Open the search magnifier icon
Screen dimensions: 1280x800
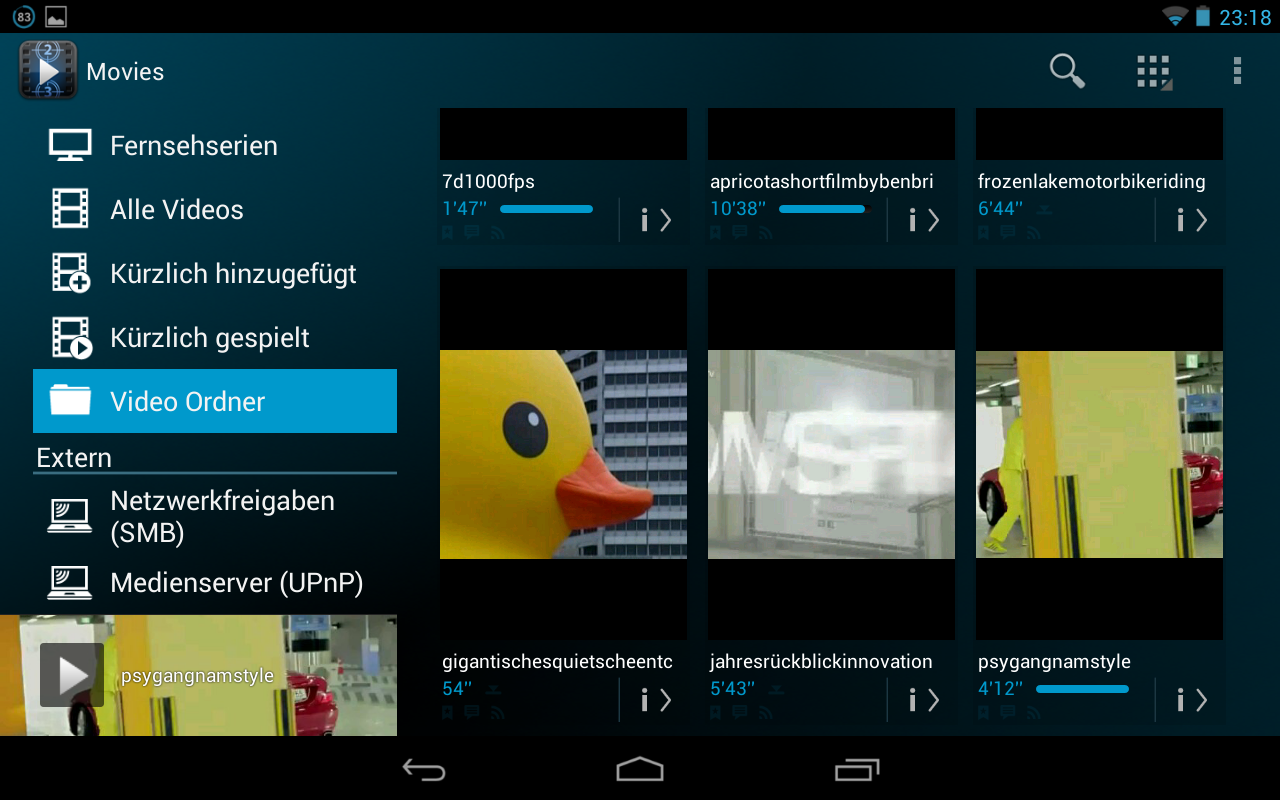[1067, 71]
